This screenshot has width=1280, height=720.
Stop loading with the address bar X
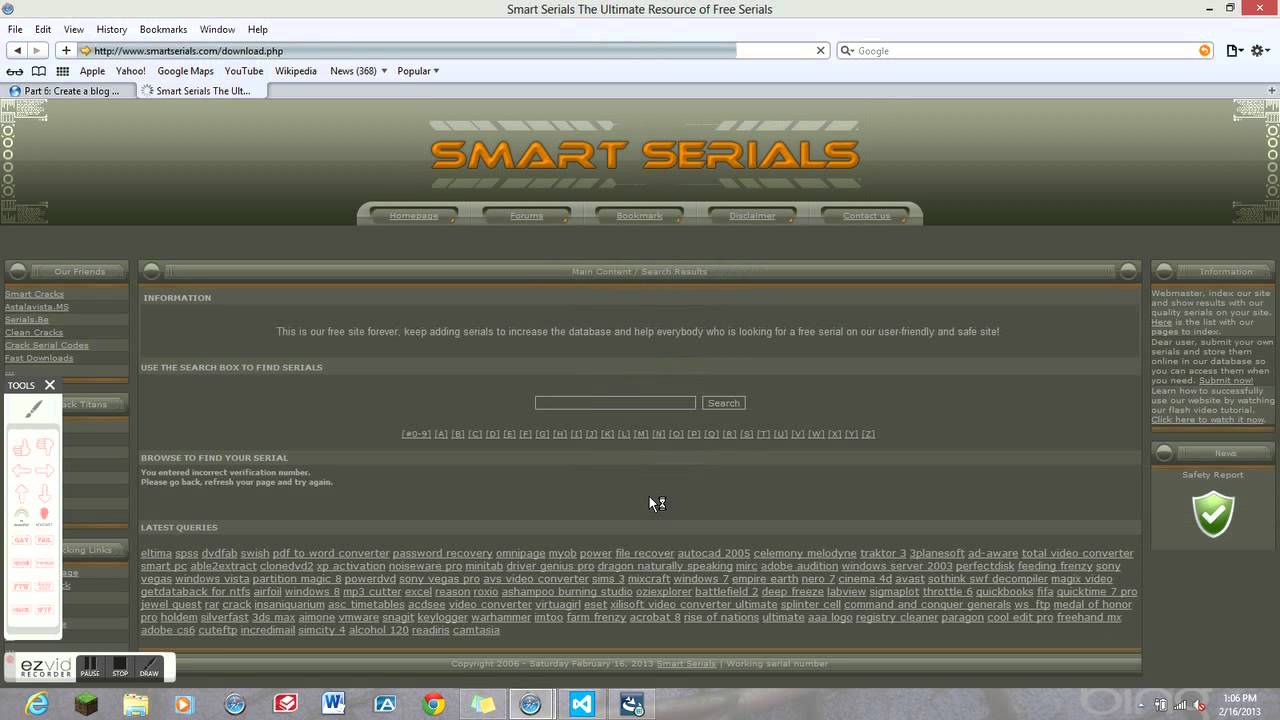tap(821, 50)
